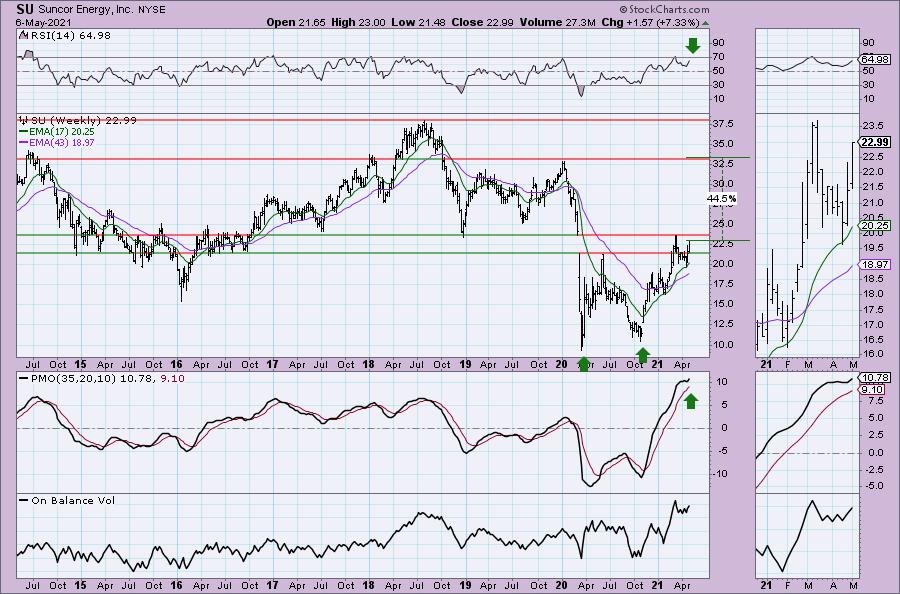
Task: Click the PMO(35,20,10) indicator label
Action: click(102, 378)
